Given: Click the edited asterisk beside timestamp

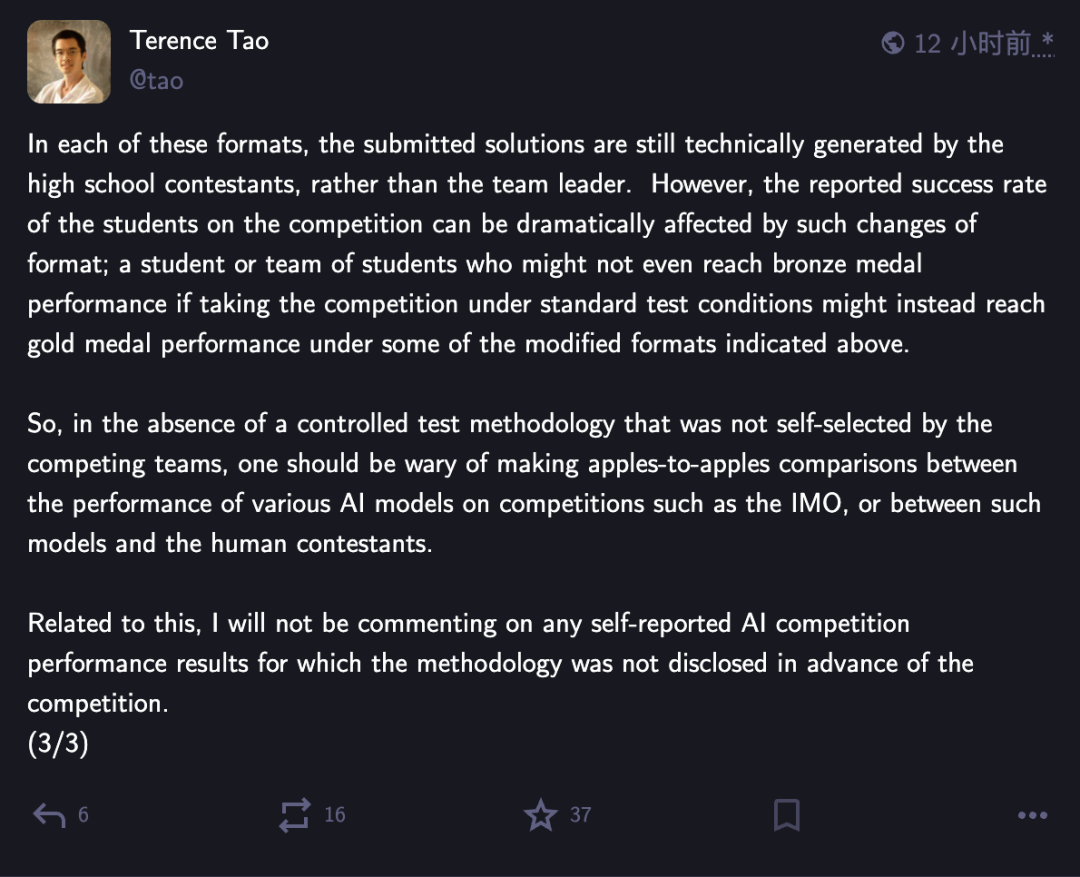Looking at the screenshot, I should coord(1047,39).
